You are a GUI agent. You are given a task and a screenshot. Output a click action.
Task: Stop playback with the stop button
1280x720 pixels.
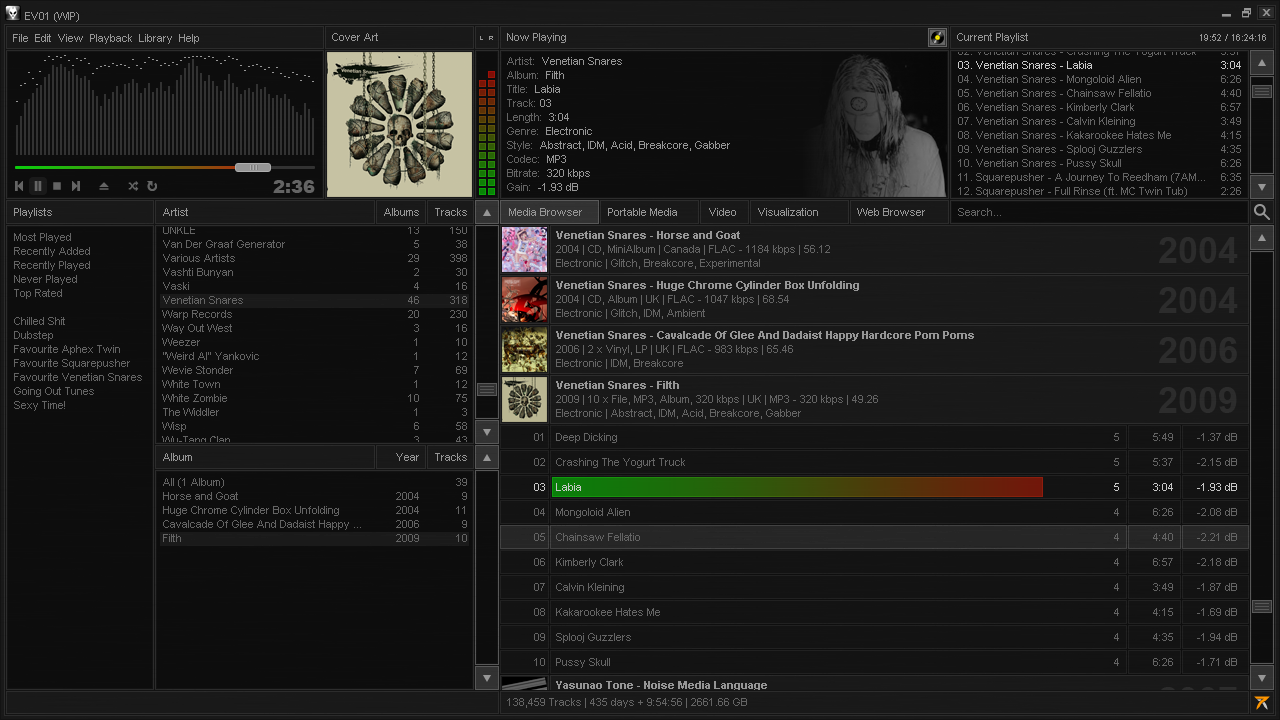coord(57,186)
